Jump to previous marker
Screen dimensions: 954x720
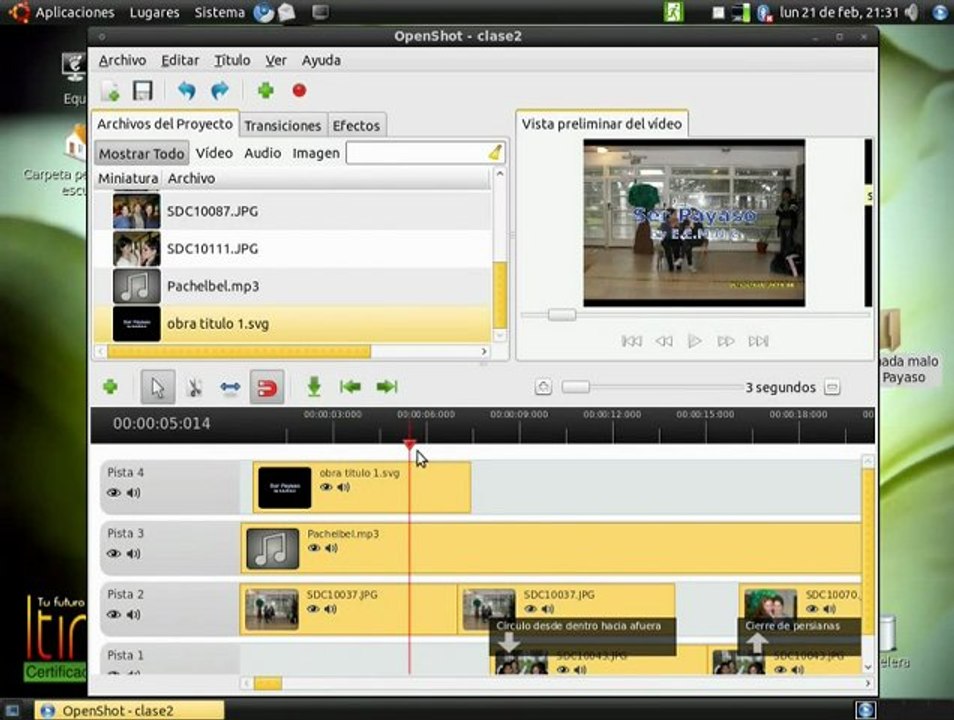point(350,386)
